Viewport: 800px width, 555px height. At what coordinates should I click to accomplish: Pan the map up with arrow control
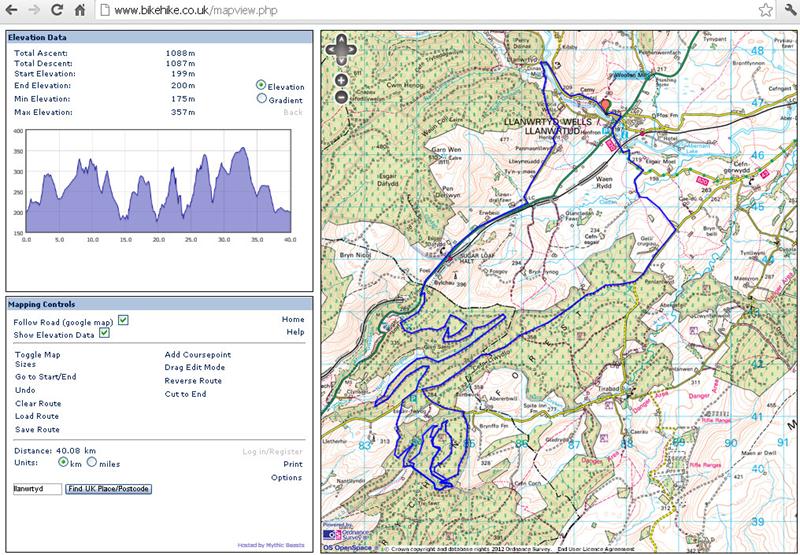(x=342, y=41)
